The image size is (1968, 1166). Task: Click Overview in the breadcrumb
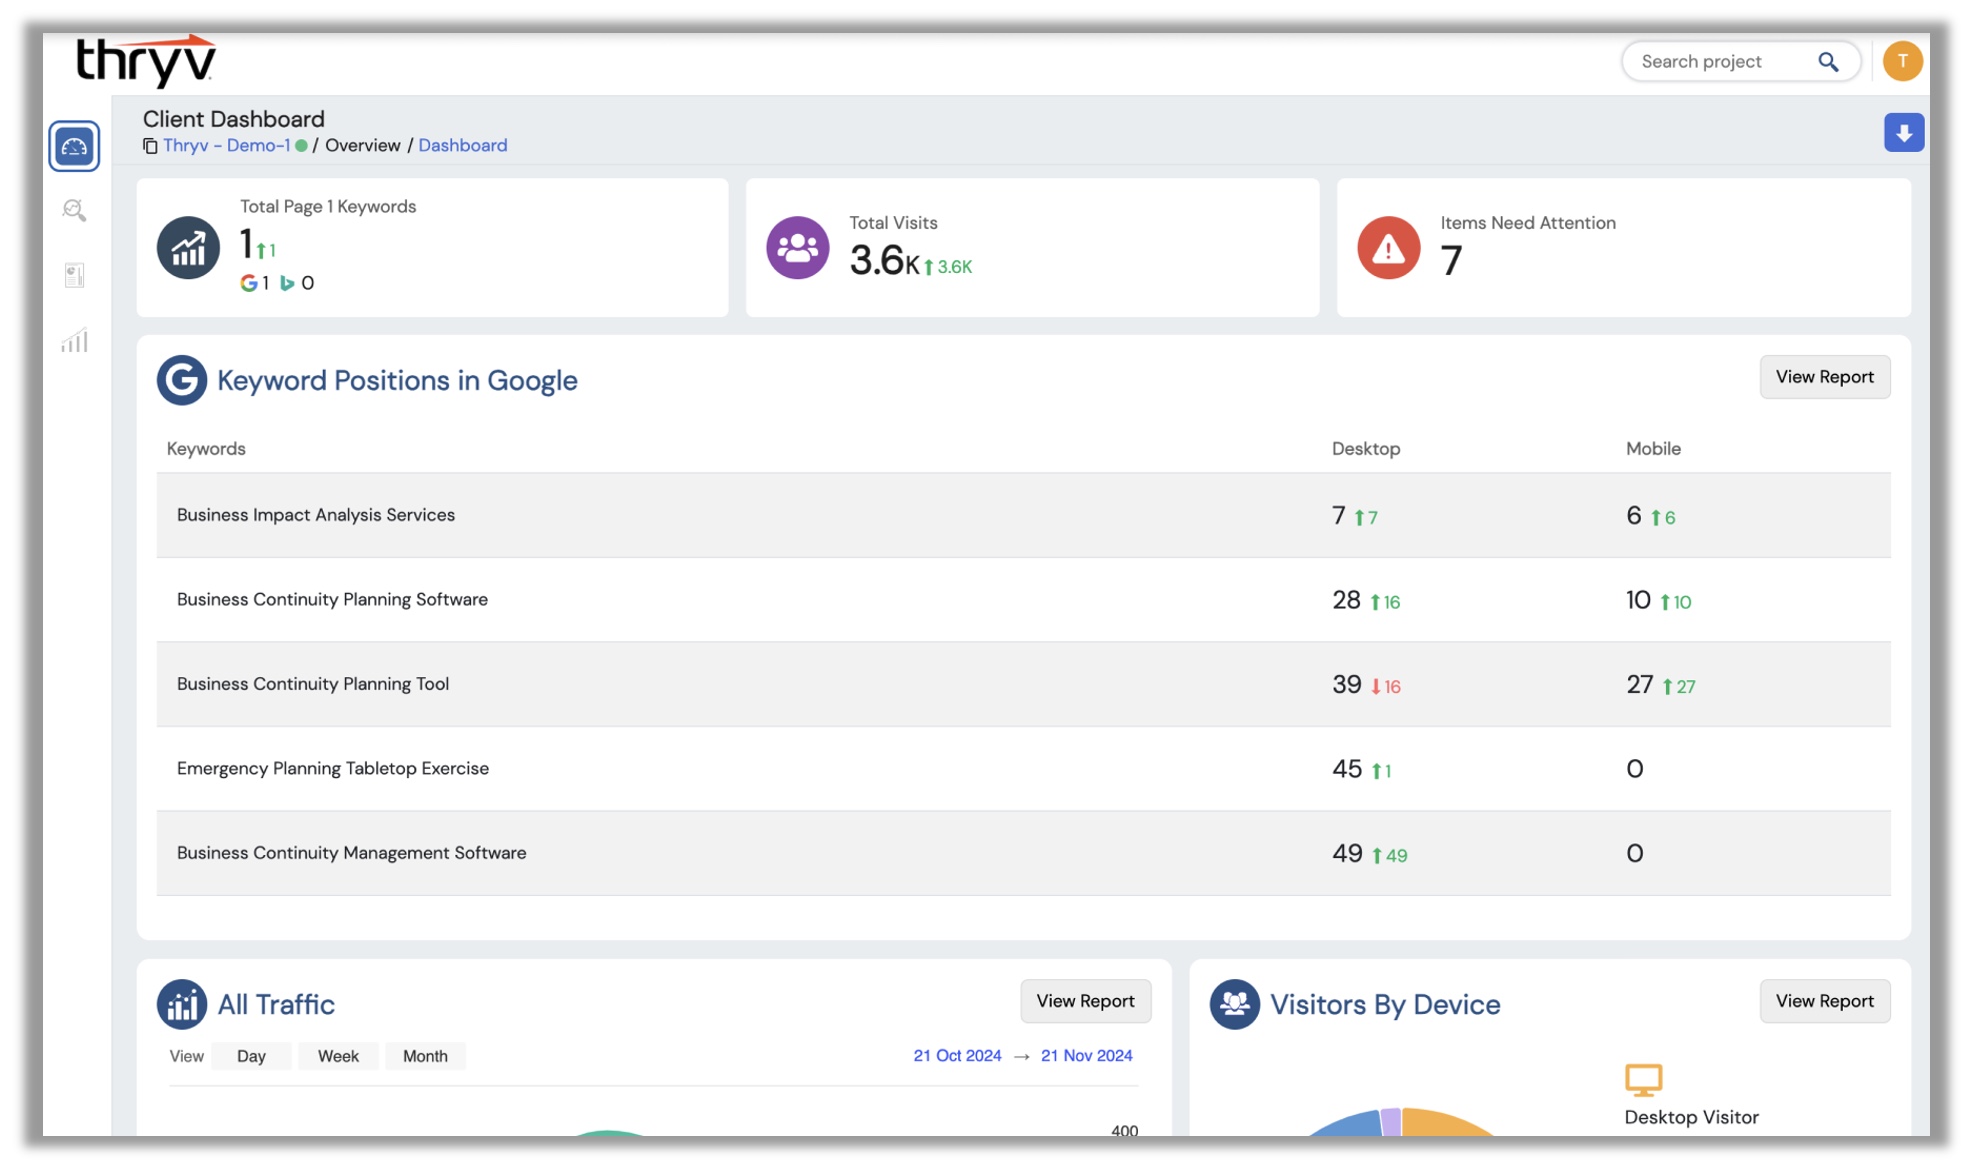click(362, 145)
